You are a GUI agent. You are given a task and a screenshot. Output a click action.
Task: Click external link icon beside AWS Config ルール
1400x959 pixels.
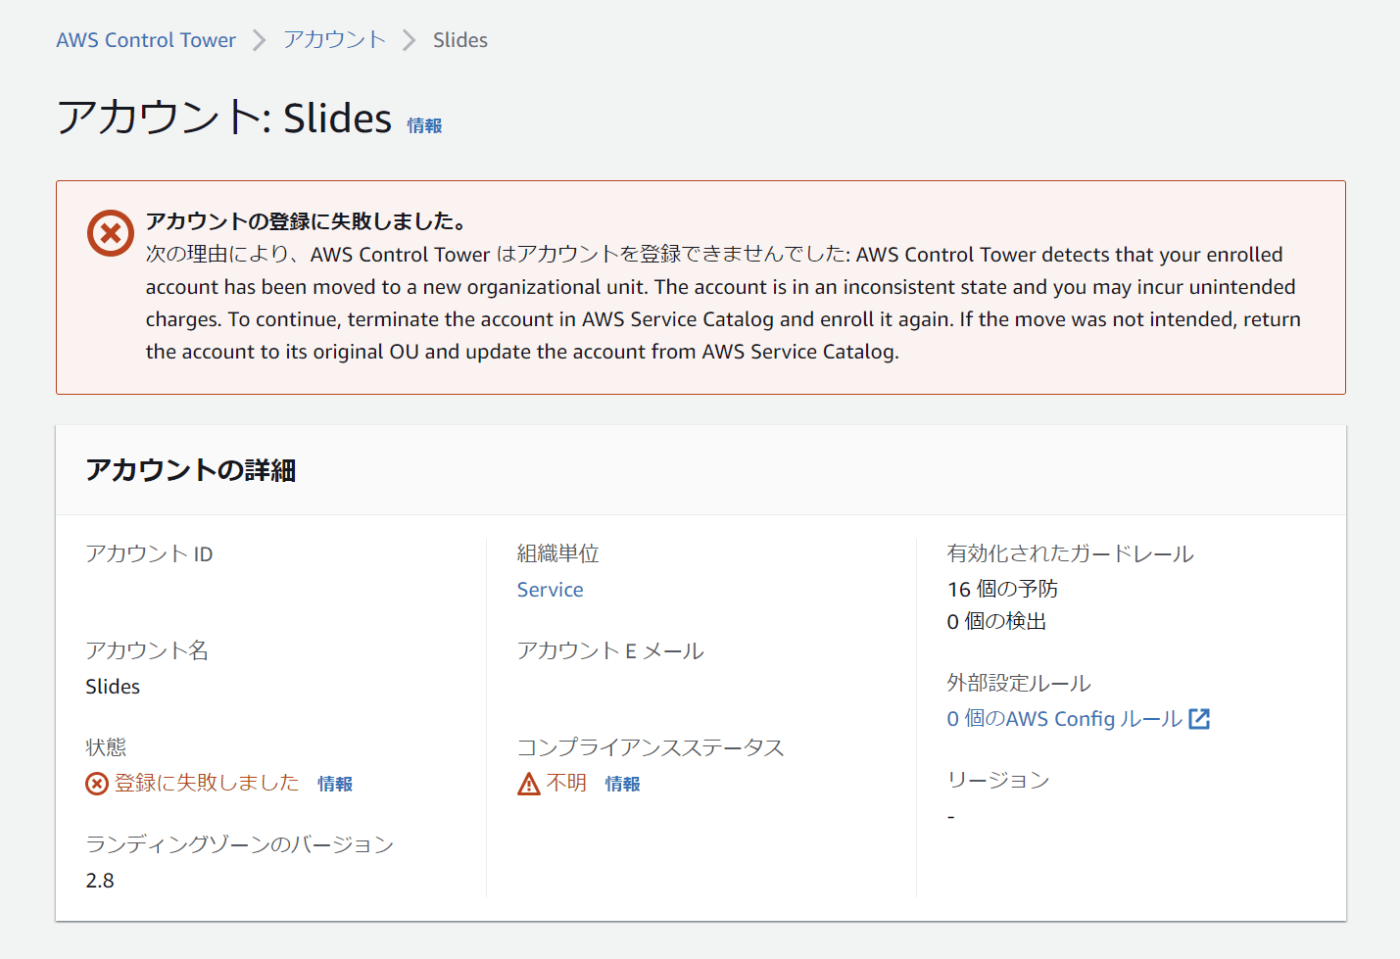coord(1199,719)
